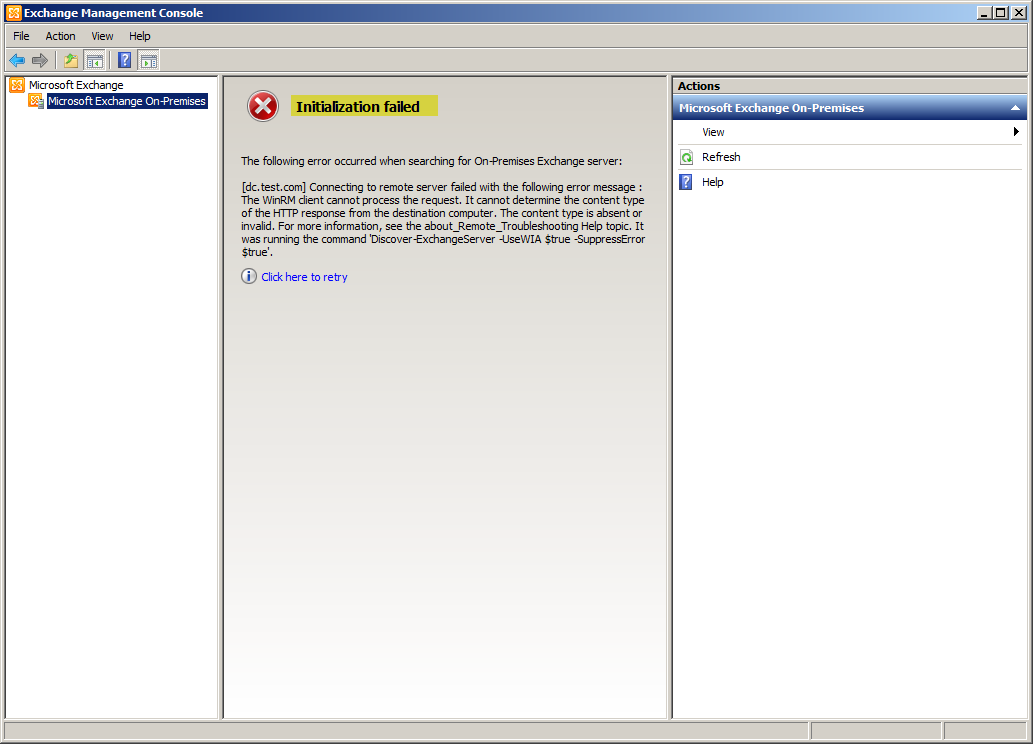This screenshot has height=744, width=1033.
Task: Open the Action menu
Action: (x=60, y=36)
